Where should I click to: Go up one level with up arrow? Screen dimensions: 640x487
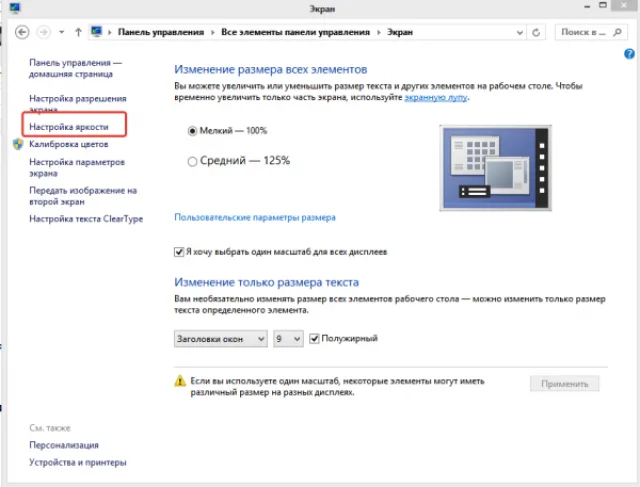78,32
